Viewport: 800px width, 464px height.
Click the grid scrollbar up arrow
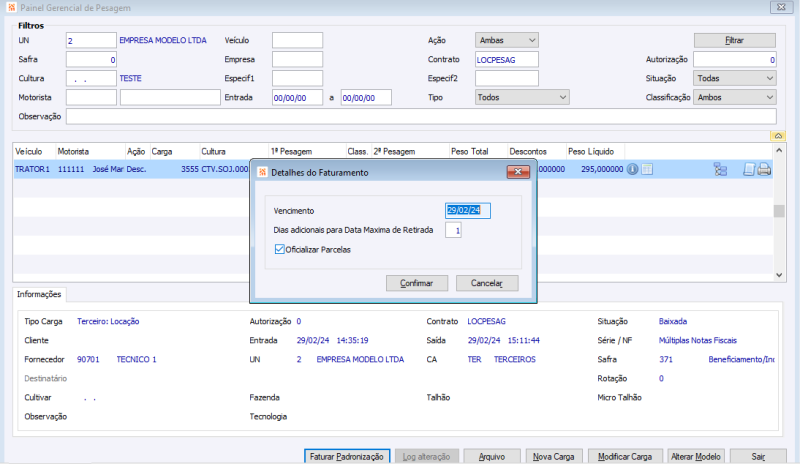(779, 150)
